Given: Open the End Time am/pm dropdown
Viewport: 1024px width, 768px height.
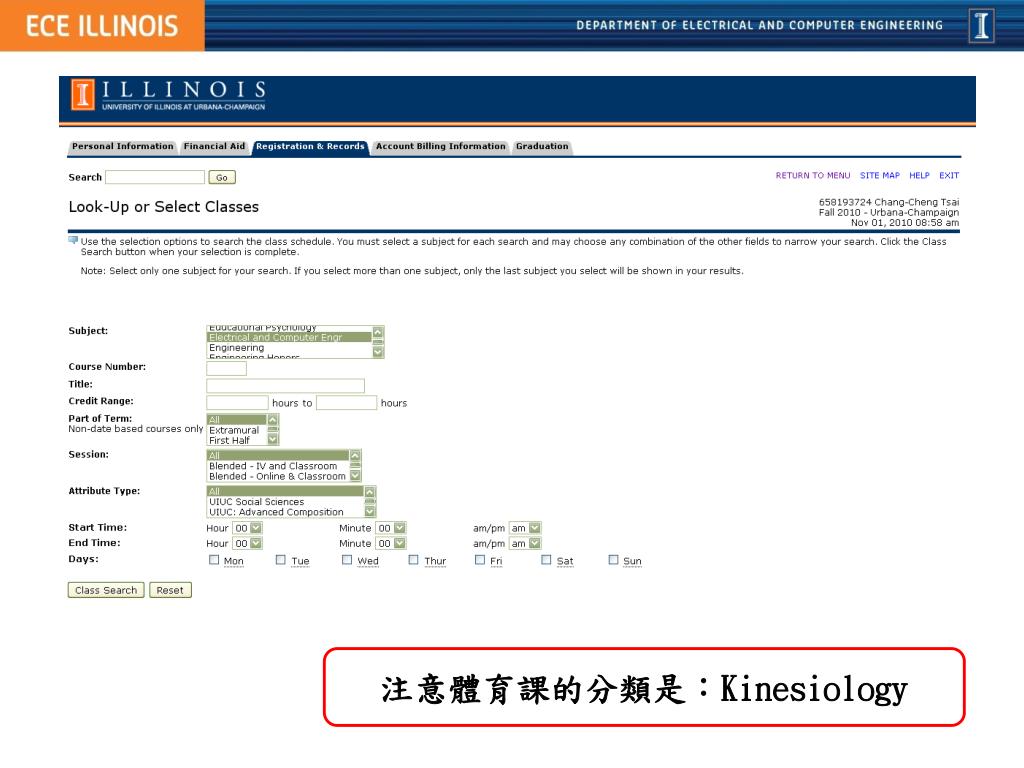Looking at the screenshot, I should pos(526,543).
